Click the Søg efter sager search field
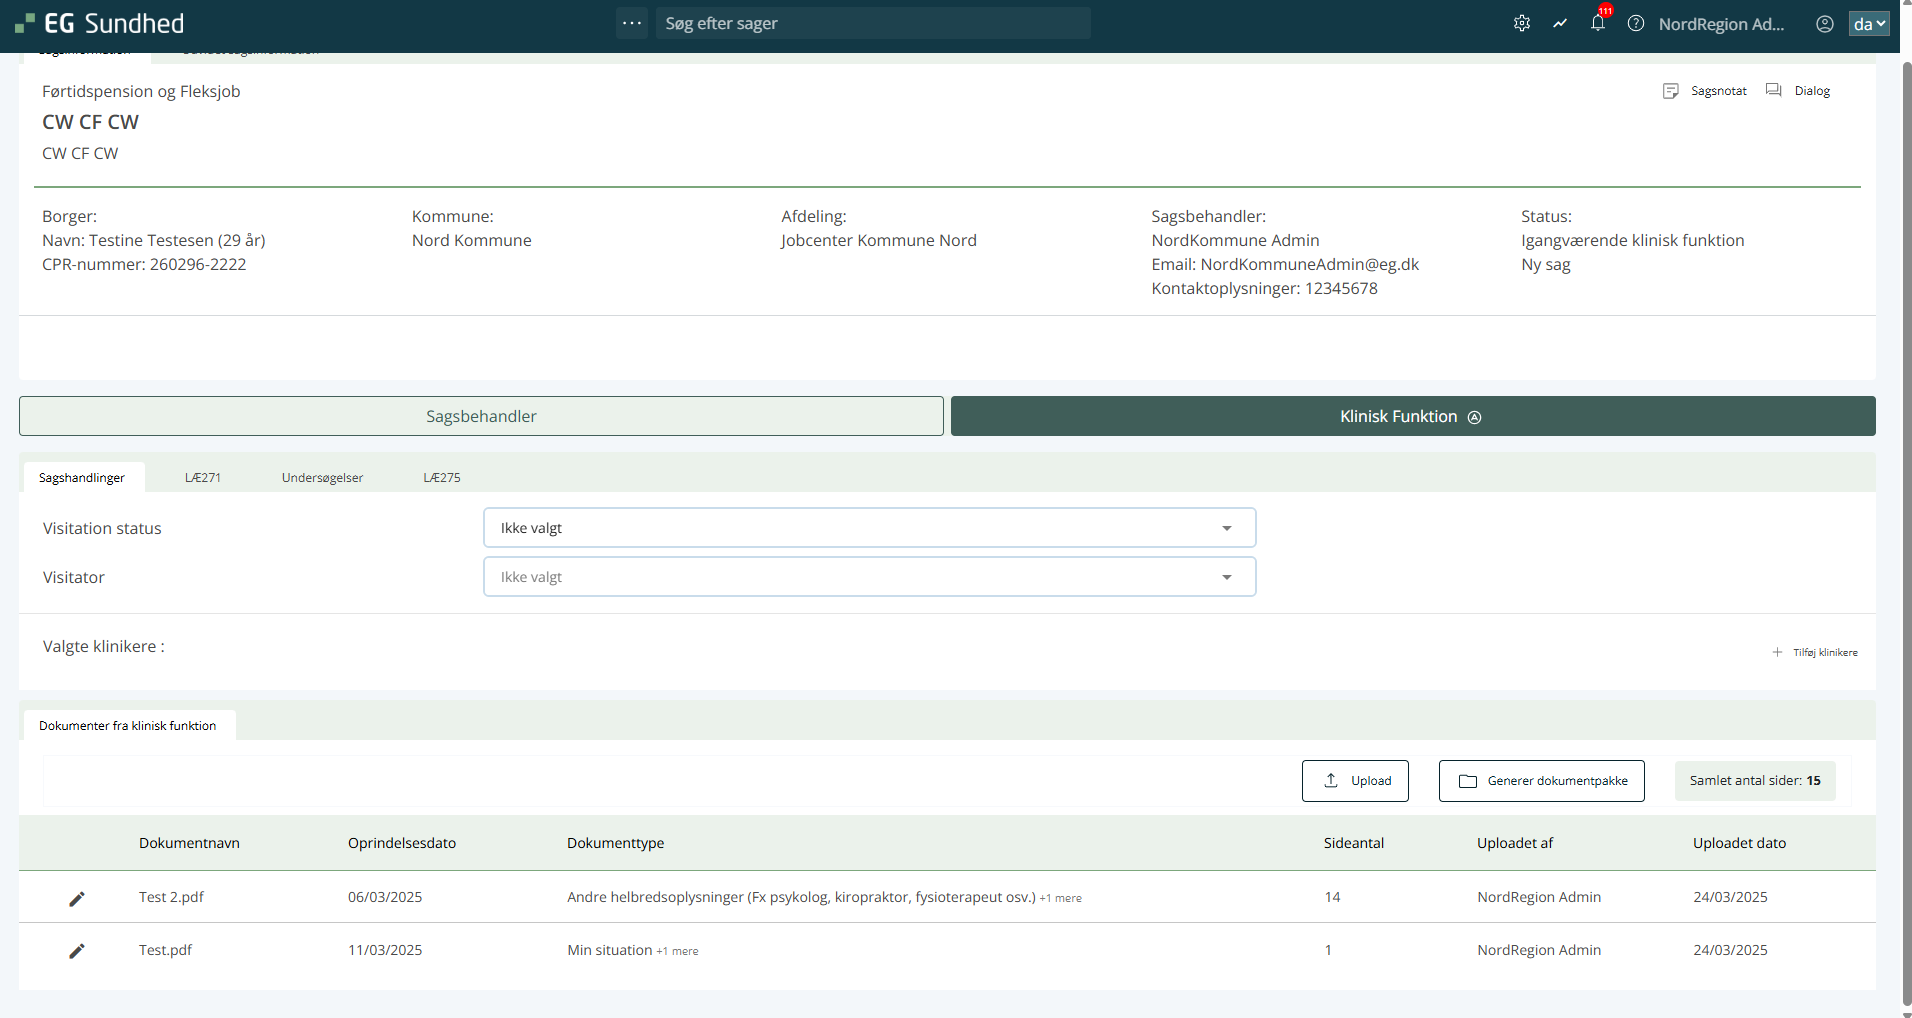This screenshot has height=1018, width=1912. tap(872, 23)
